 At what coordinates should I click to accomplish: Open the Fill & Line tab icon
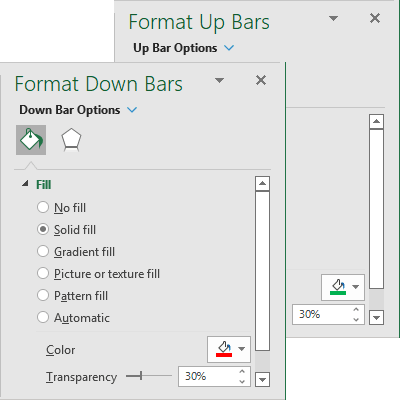(x=31, y=140)
